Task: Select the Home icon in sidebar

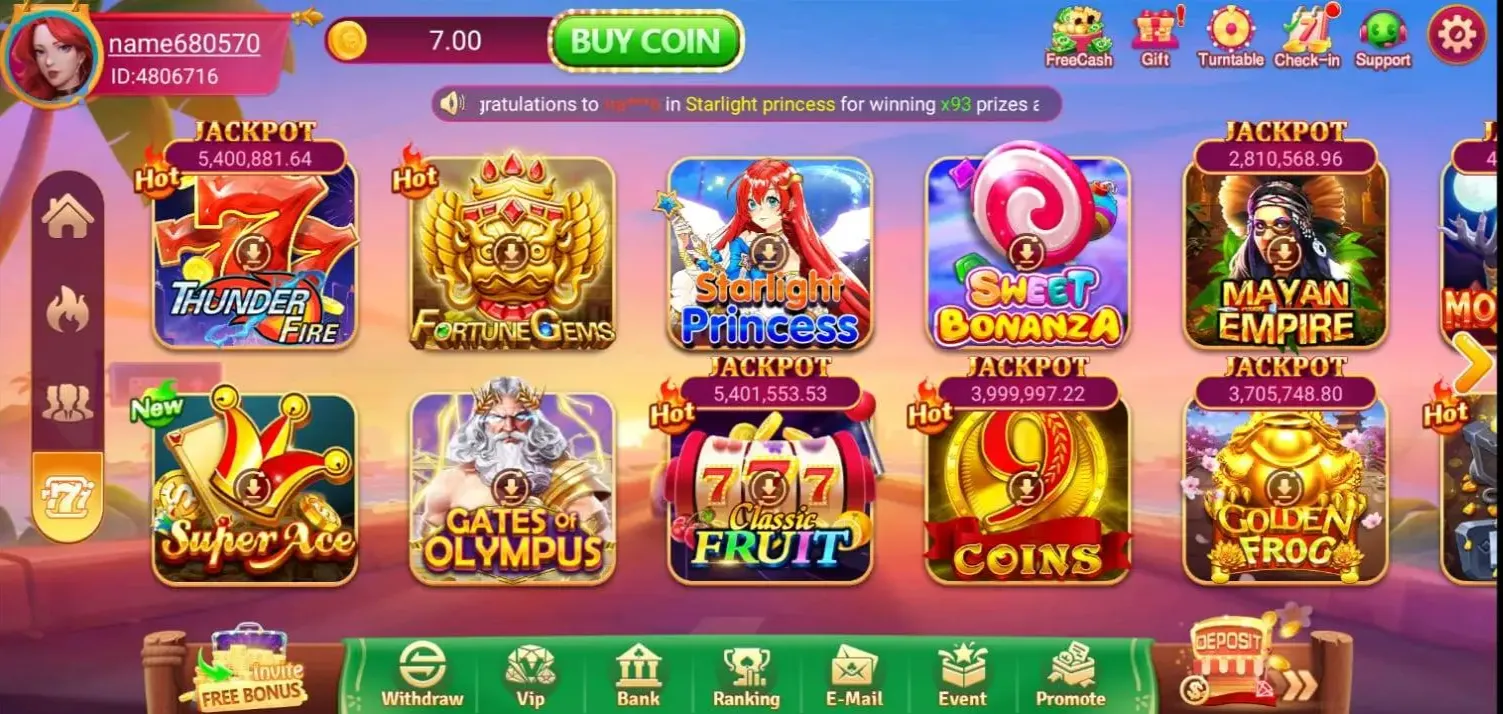Action: 68,217
